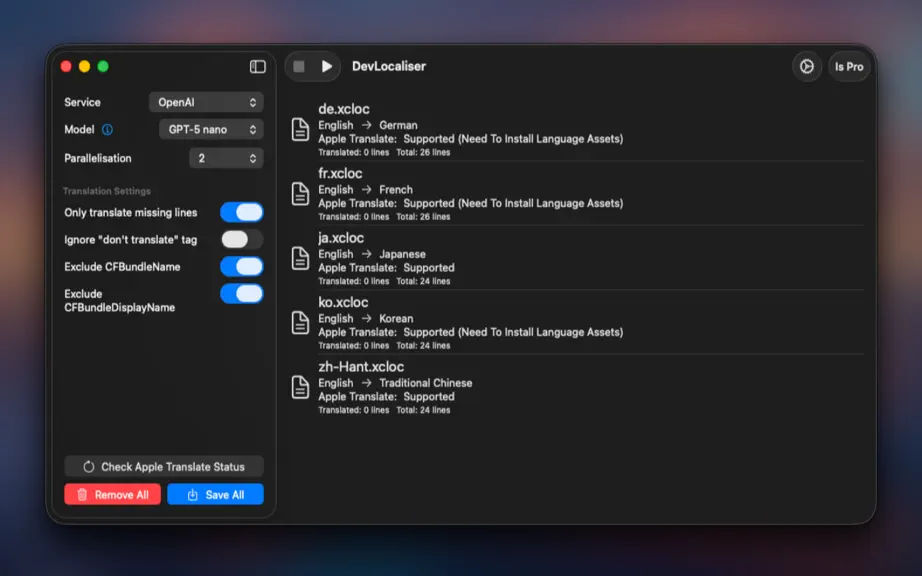Click Translated: 0 lines in ko.xcloc row
The height and width of the screenshot is (576, 922).
[x=354, y=346]
